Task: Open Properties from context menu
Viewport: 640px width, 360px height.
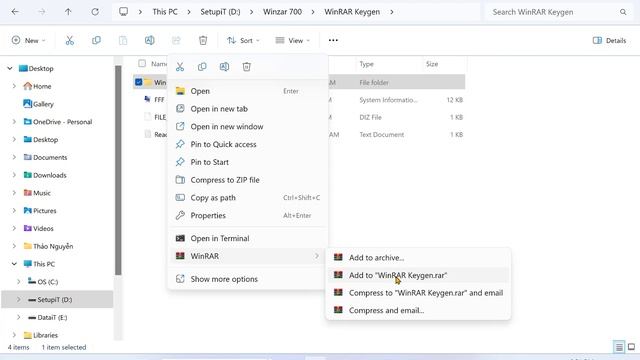Action: coord(247,216)
